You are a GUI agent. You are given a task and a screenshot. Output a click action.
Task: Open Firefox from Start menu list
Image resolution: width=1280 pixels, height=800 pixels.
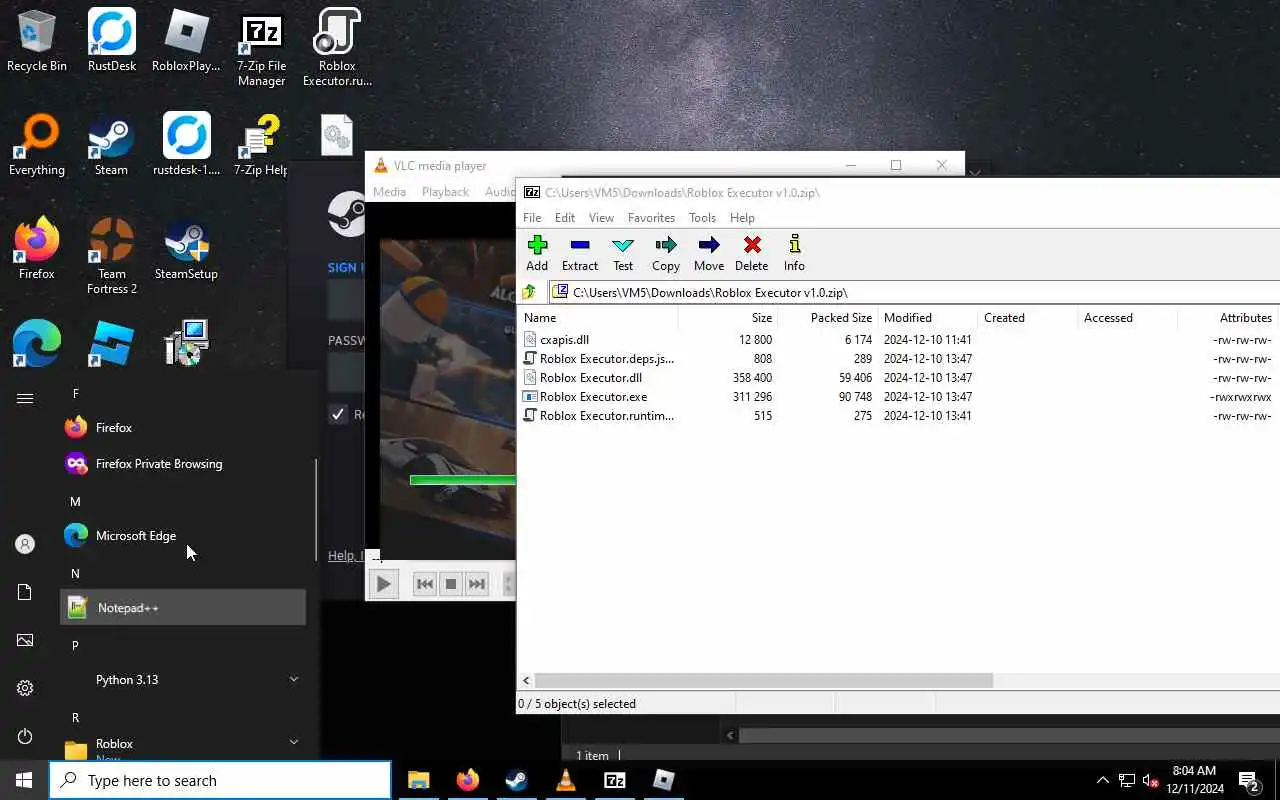click(x=182, y=428)
